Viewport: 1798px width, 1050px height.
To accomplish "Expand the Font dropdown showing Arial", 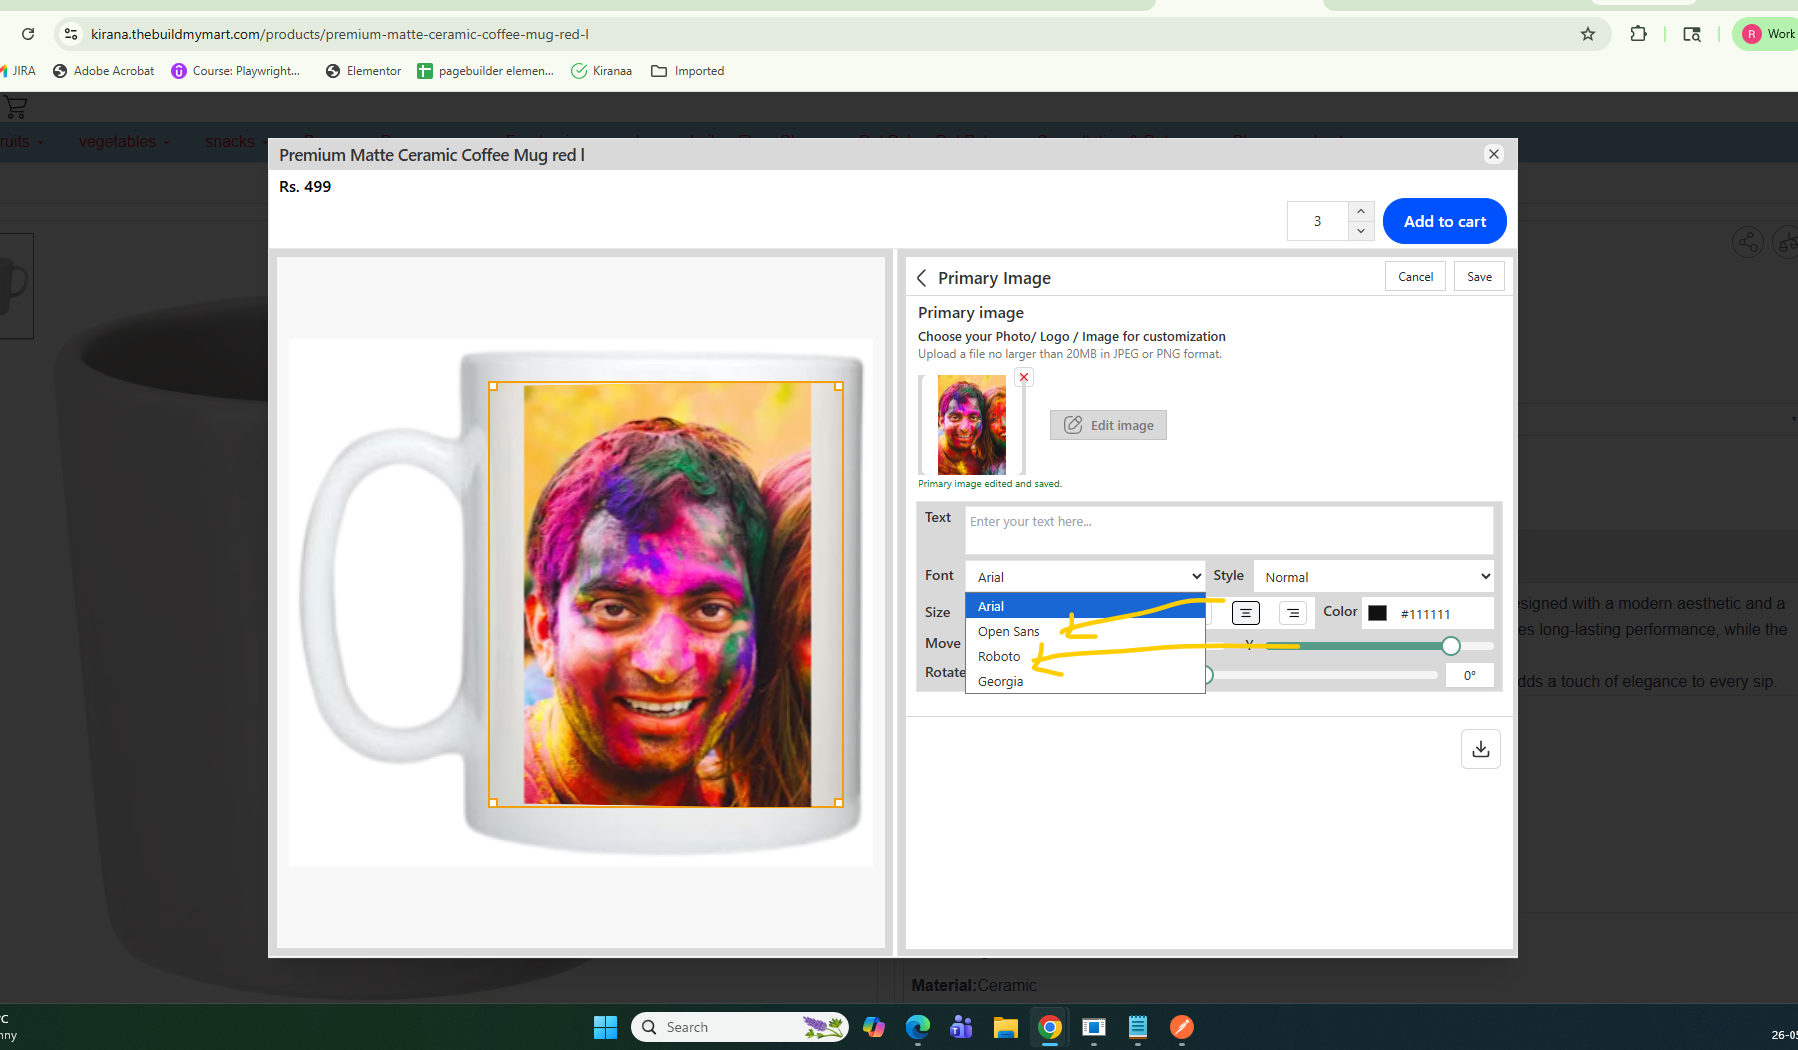I will [1085, 576].
